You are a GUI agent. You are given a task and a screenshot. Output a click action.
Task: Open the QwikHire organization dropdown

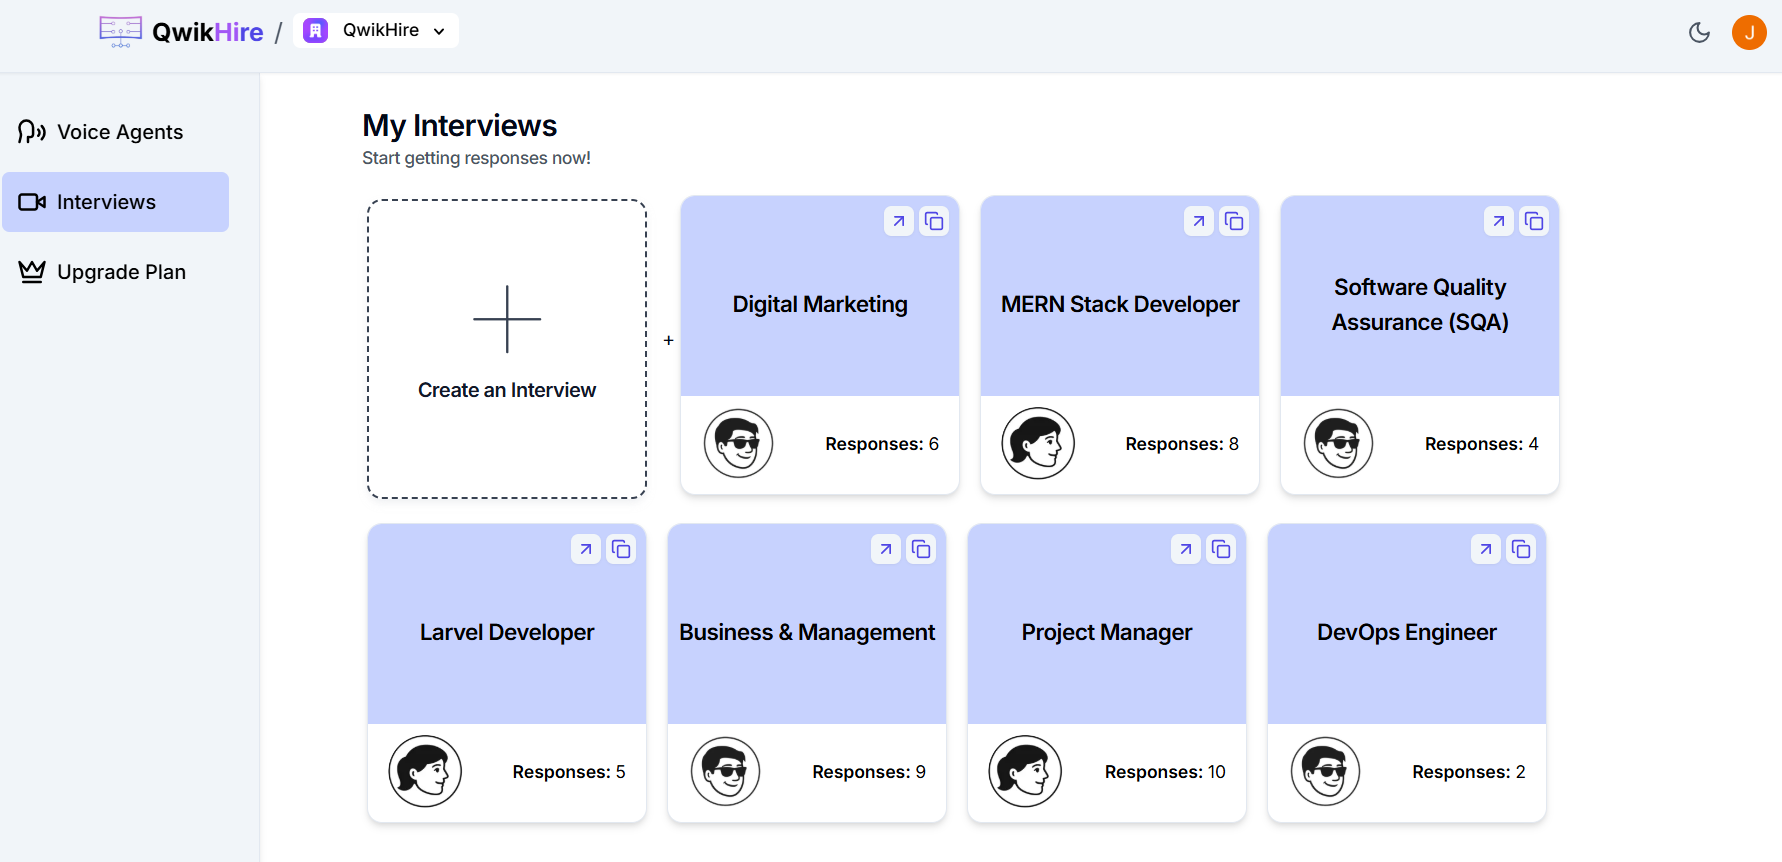click(376, 30)
